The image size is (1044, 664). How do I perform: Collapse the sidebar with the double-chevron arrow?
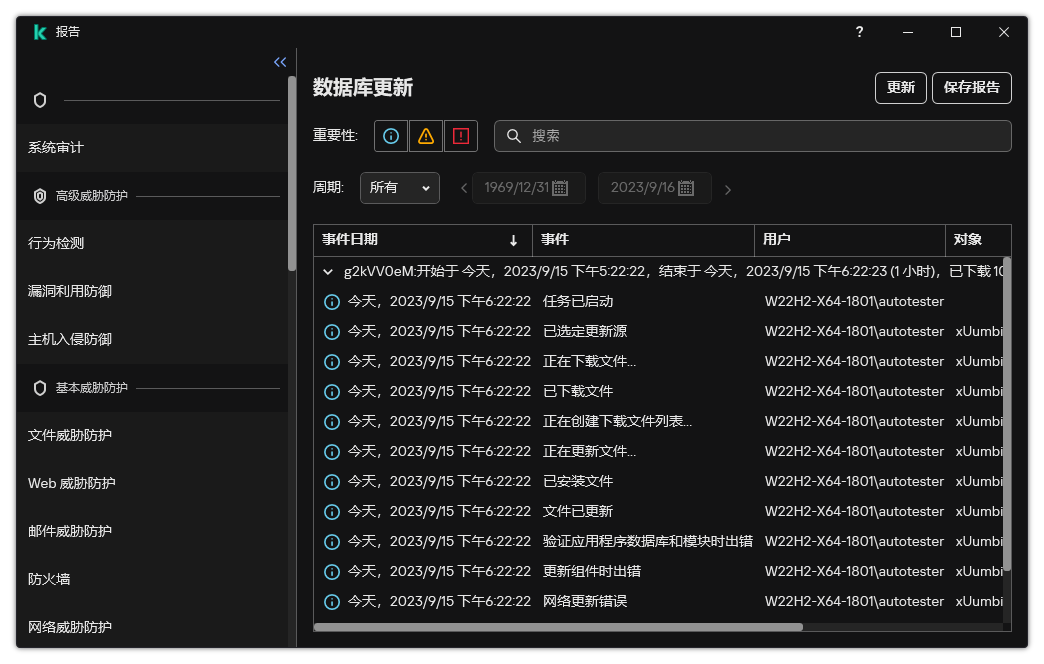[279, 61]
